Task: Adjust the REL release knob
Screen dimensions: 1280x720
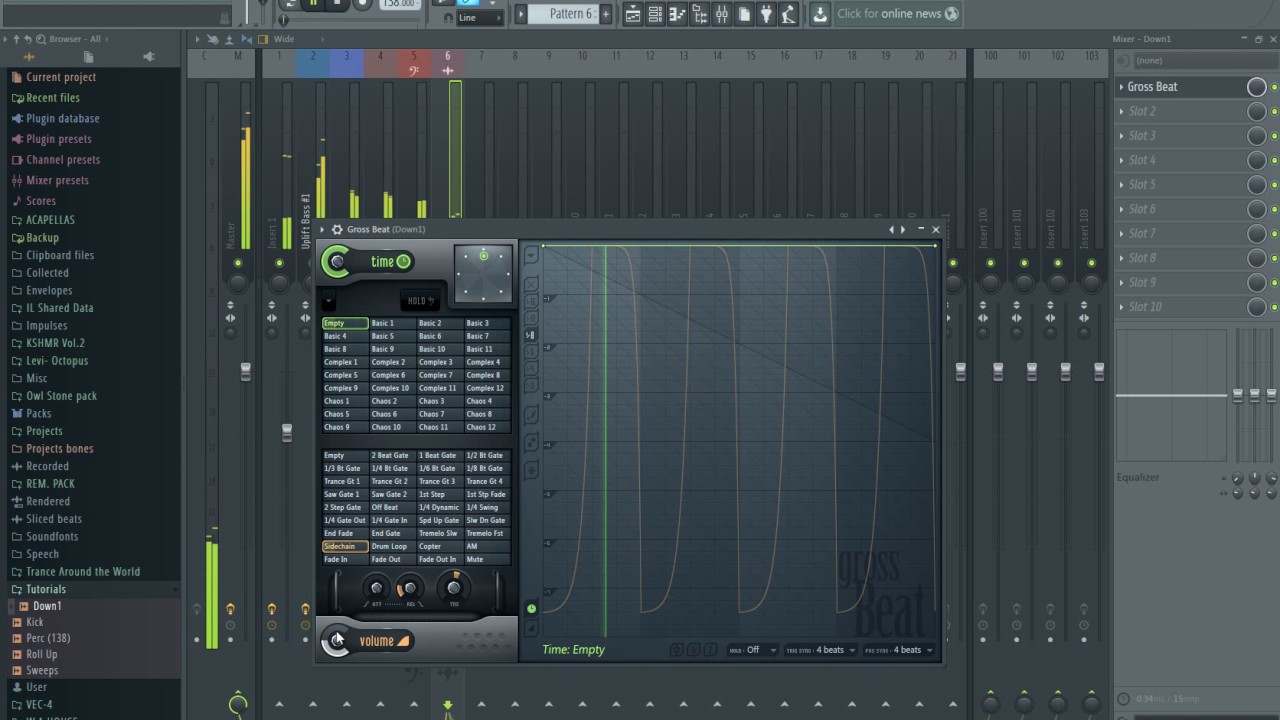Action: [409, 589]
